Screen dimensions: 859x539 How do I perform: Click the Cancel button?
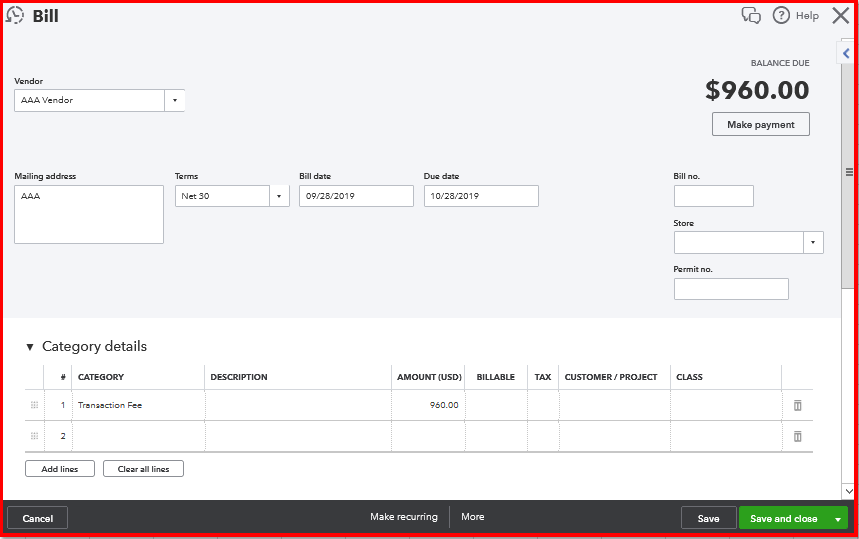pyautogui.click(x=38, y=518)
